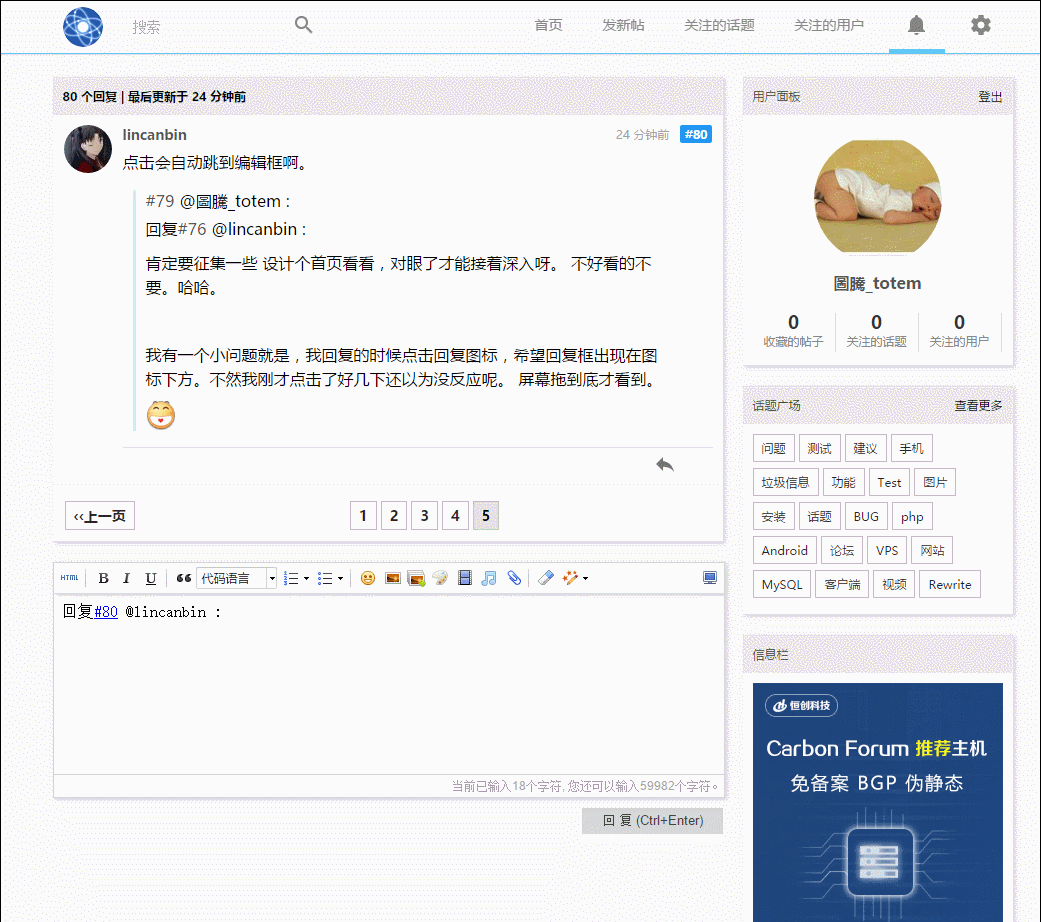Toggle italic formatting in the editor
Image resolution: width=1041 pixels, height=922 pixels.
126,578
